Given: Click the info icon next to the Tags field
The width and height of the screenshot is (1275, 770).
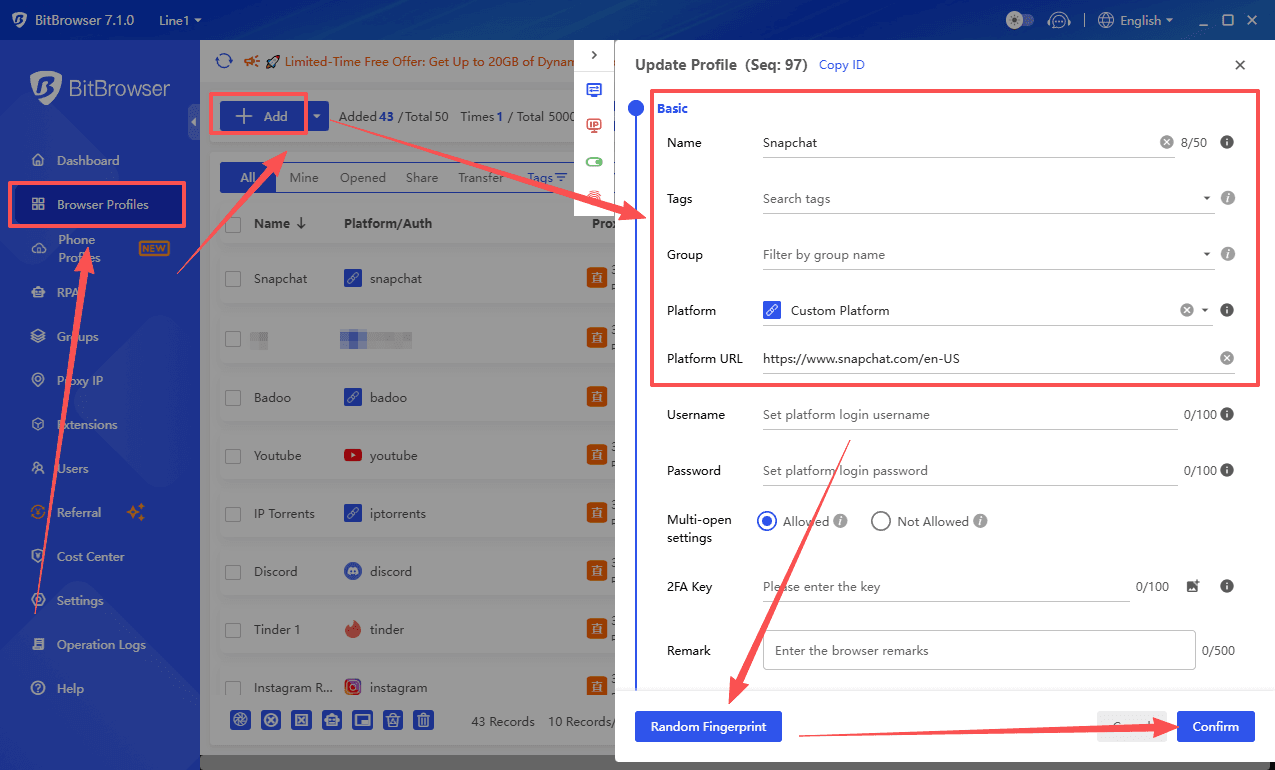Looking at the screenshot, I should pyautogui.click(x=1228, y=199).
